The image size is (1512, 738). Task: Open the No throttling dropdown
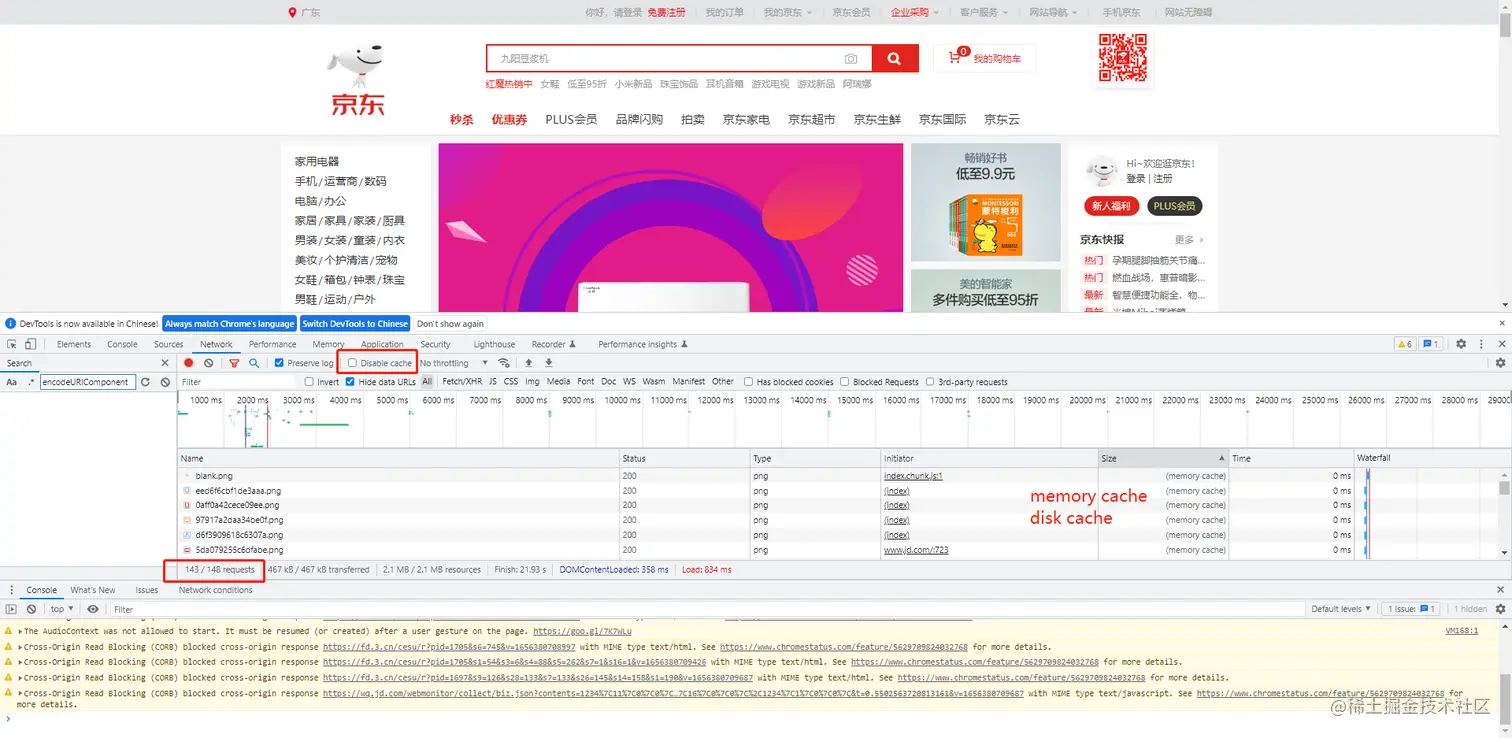(454, 363)
